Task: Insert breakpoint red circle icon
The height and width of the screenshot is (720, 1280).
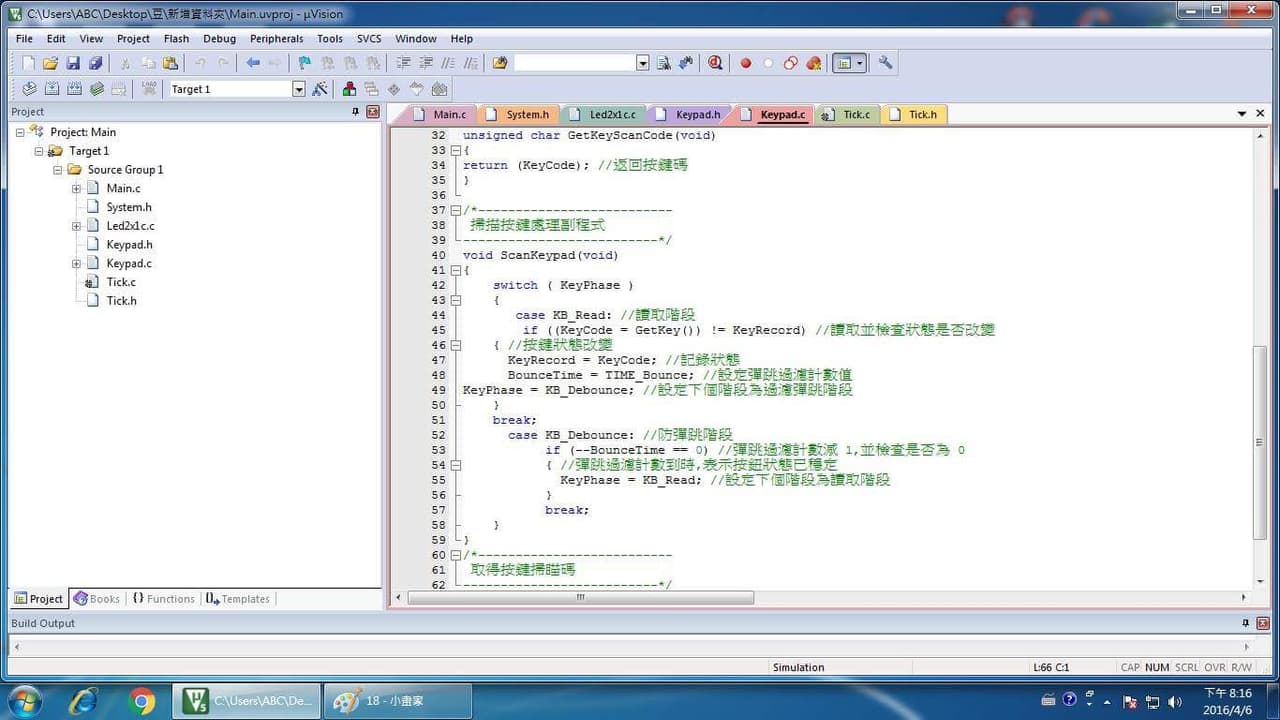Action: point(745,63)
